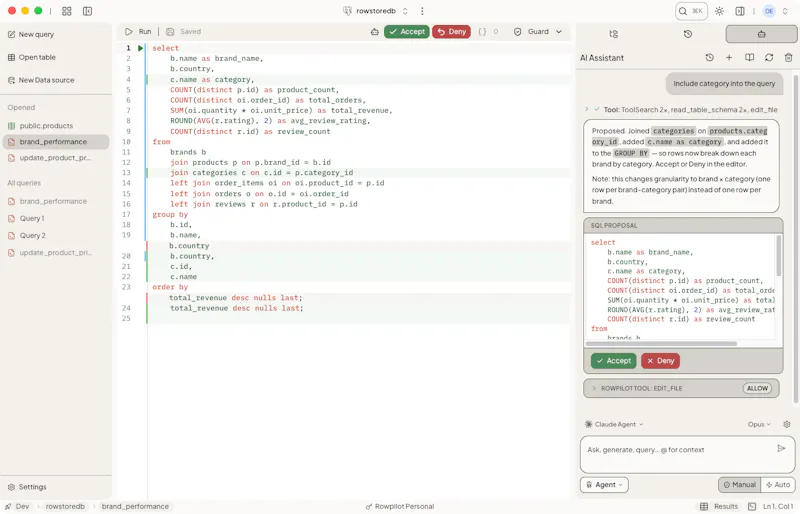Accept the changes in editor toolbar
This screenshot has width=800, height=514.
click(407, 32)
